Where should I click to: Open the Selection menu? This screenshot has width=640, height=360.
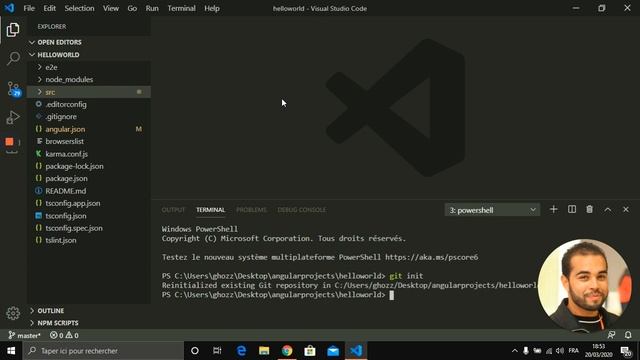coord(79,8)
